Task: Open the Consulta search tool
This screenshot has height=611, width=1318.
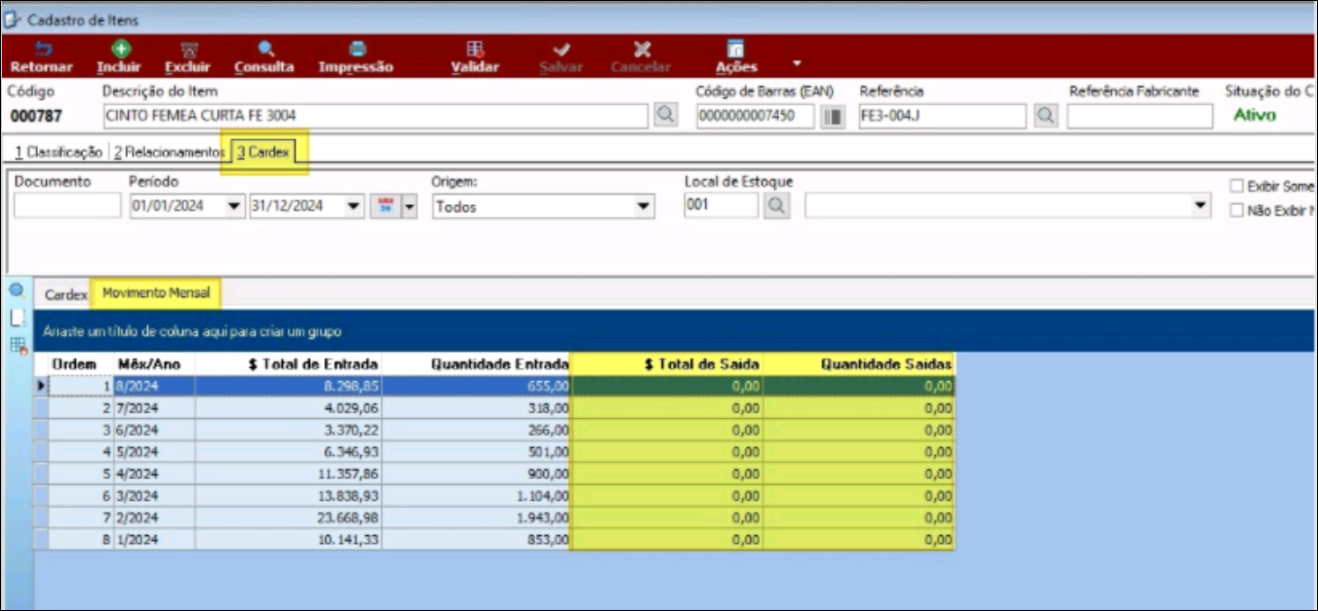Action: coord(264,57)
